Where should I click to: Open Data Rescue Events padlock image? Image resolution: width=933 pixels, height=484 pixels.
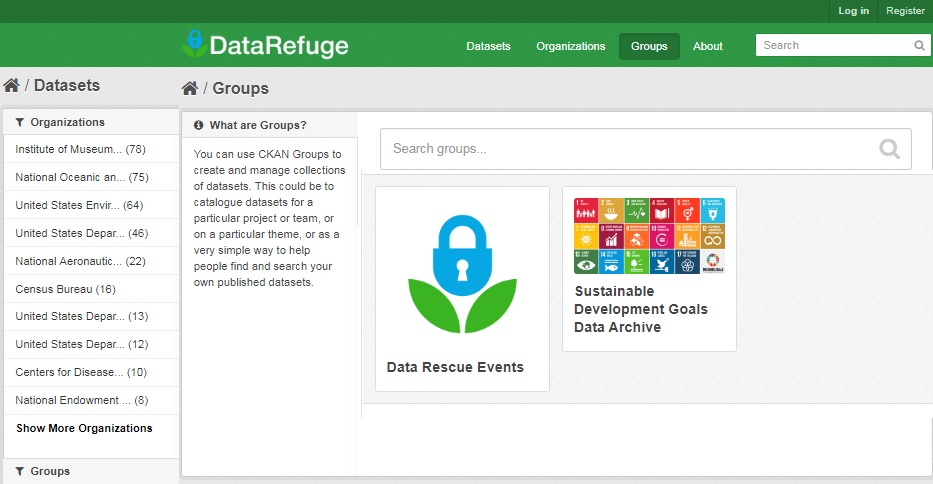tap(462, 274)
